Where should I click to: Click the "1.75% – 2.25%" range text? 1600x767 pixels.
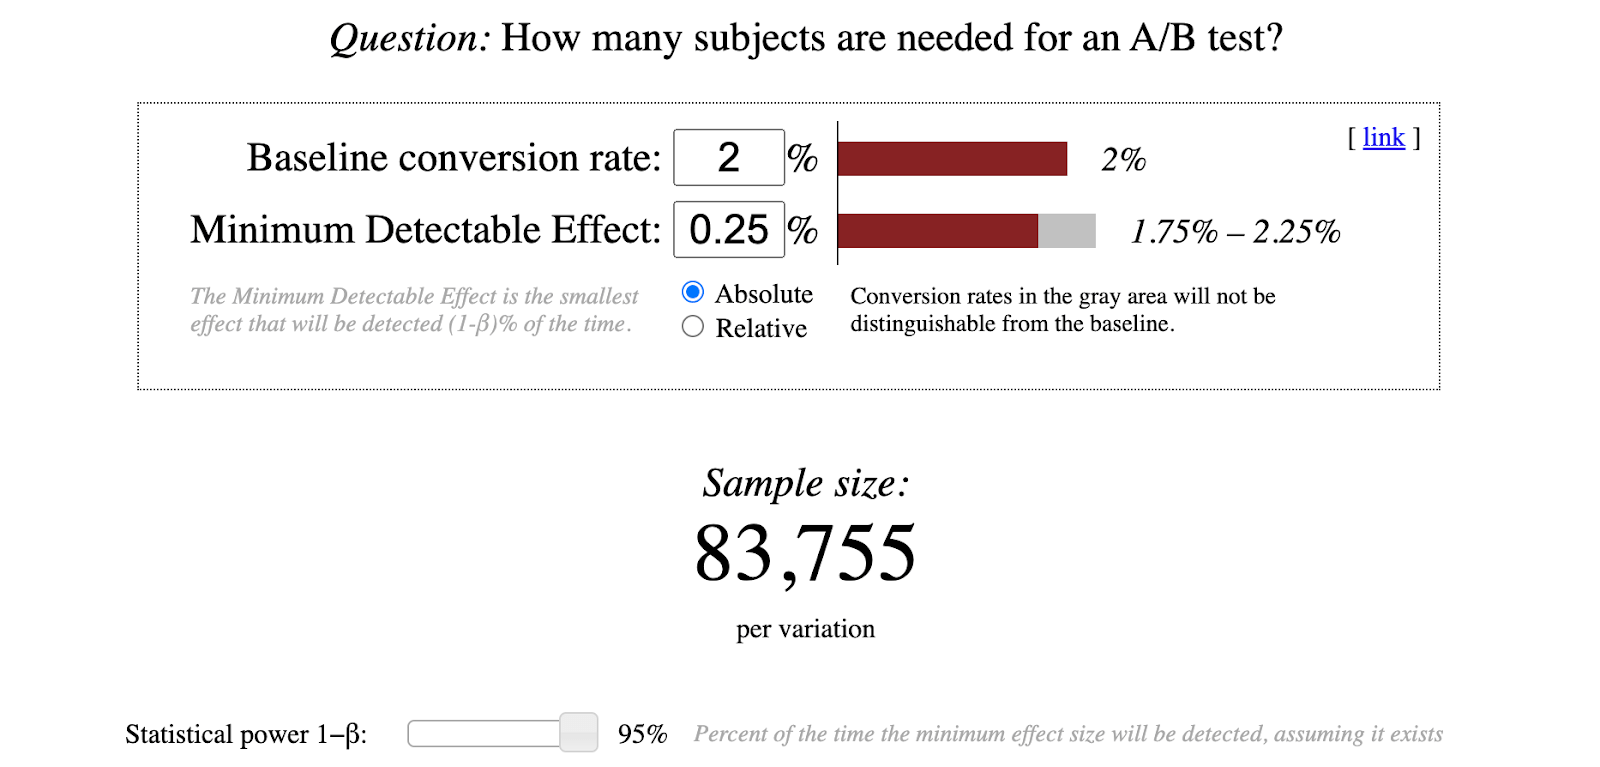[x=1235, y=232]
